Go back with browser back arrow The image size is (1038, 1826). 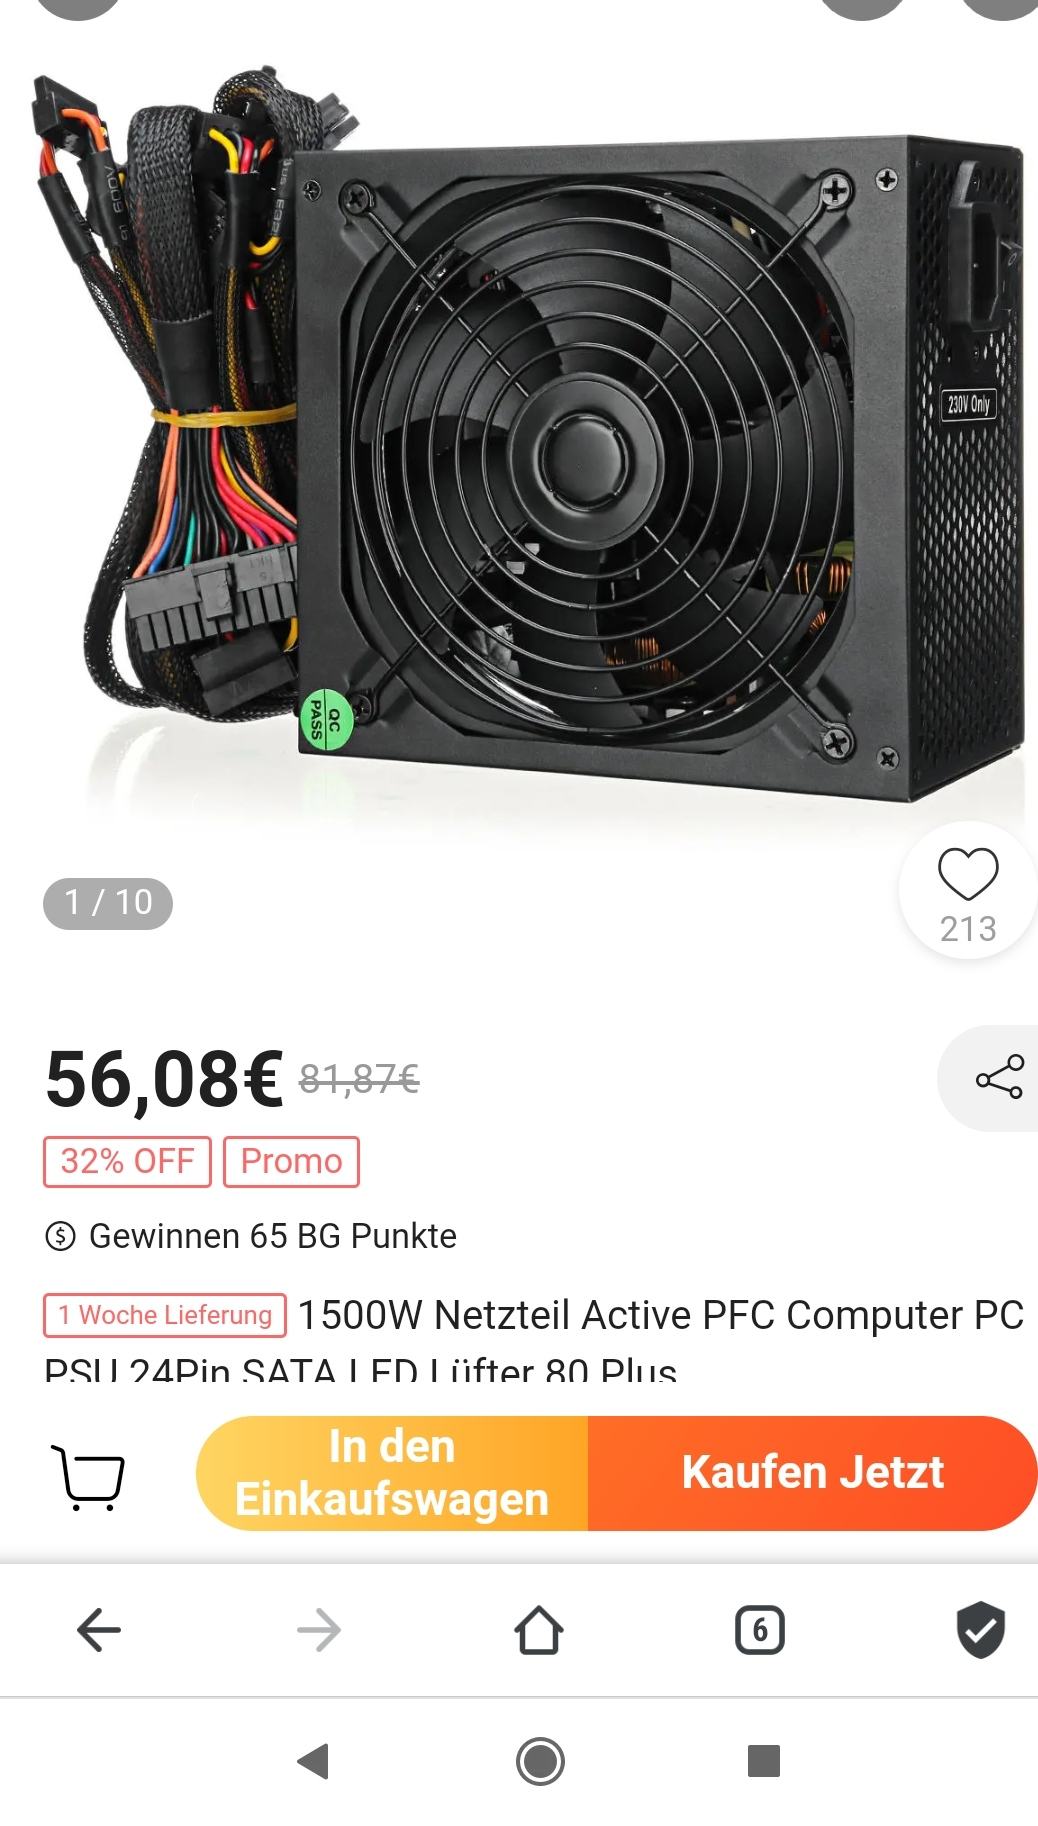99,1630
